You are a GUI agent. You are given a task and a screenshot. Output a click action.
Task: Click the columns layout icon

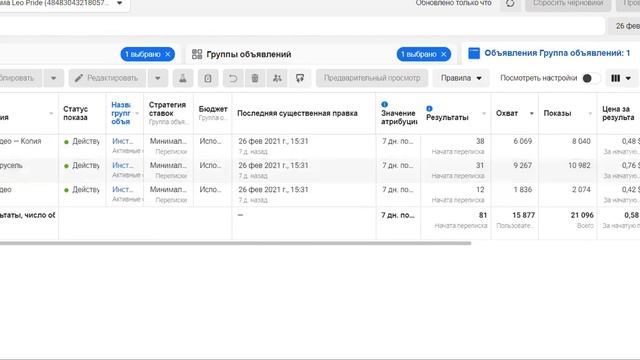[x=616, y=78]
